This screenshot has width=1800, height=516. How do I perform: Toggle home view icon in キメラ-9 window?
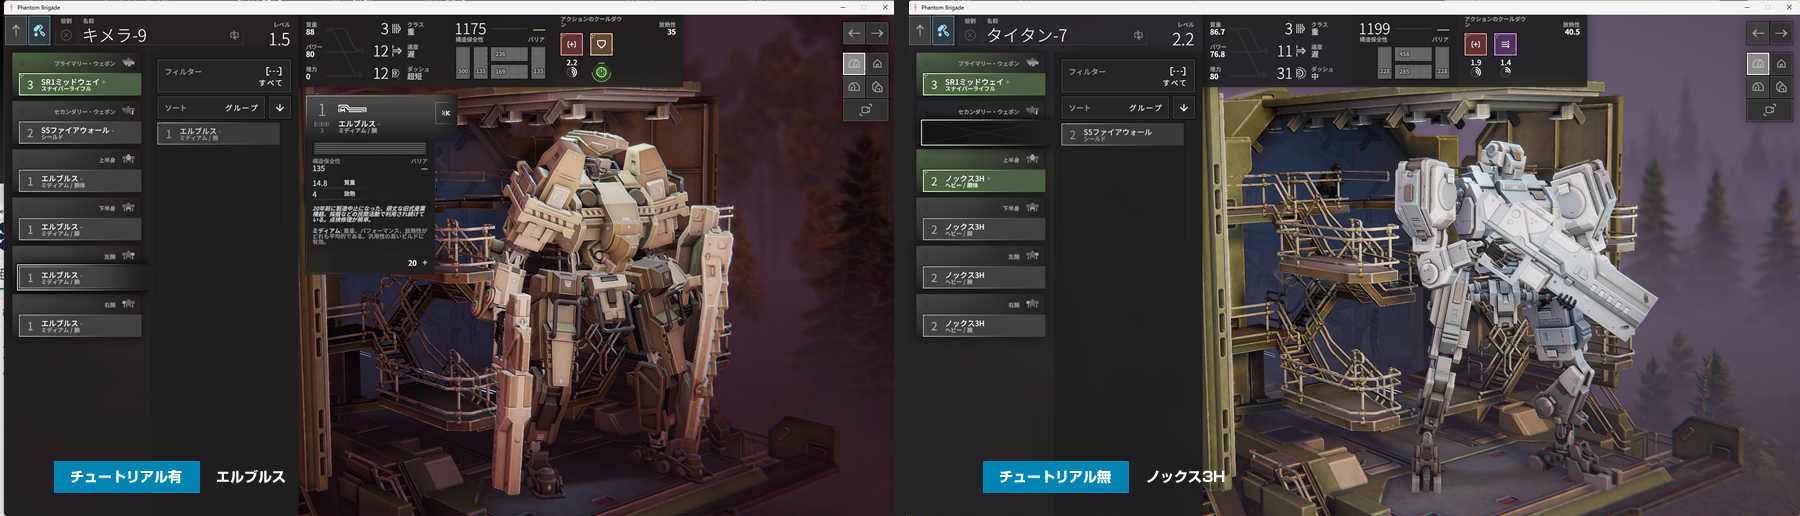pos(877,63)
